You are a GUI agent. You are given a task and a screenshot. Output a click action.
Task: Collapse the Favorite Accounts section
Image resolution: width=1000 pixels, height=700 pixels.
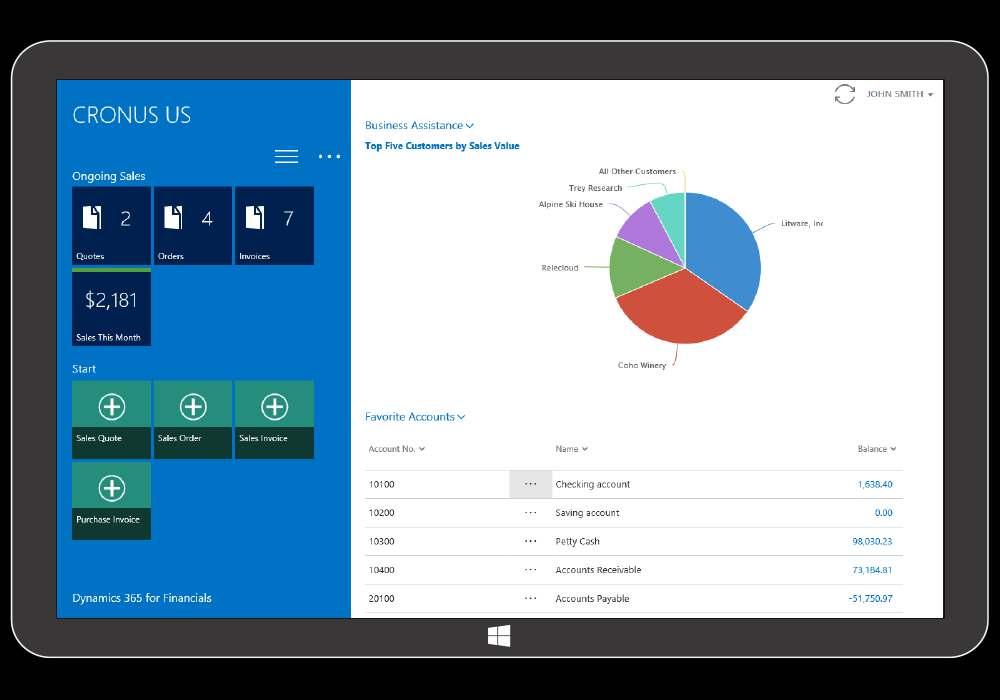[x=415, y=417]
